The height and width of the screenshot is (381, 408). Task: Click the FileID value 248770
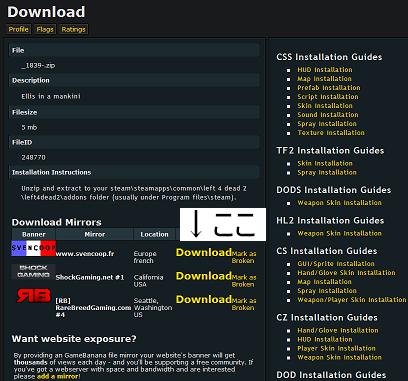pyautogui.click(x=33, y=157)
